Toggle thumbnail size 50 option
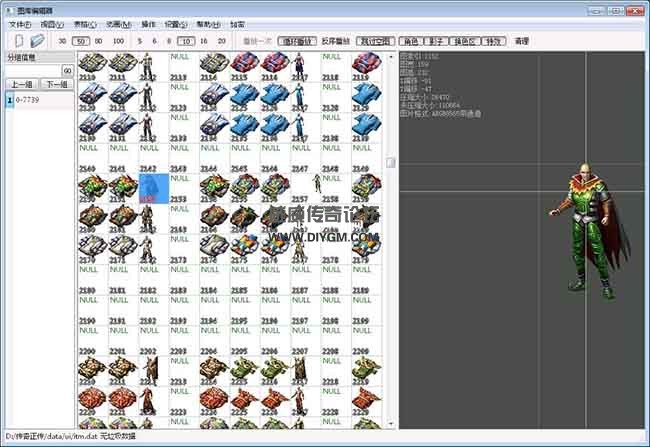The image size is (650, 447). tap(81, 41)
